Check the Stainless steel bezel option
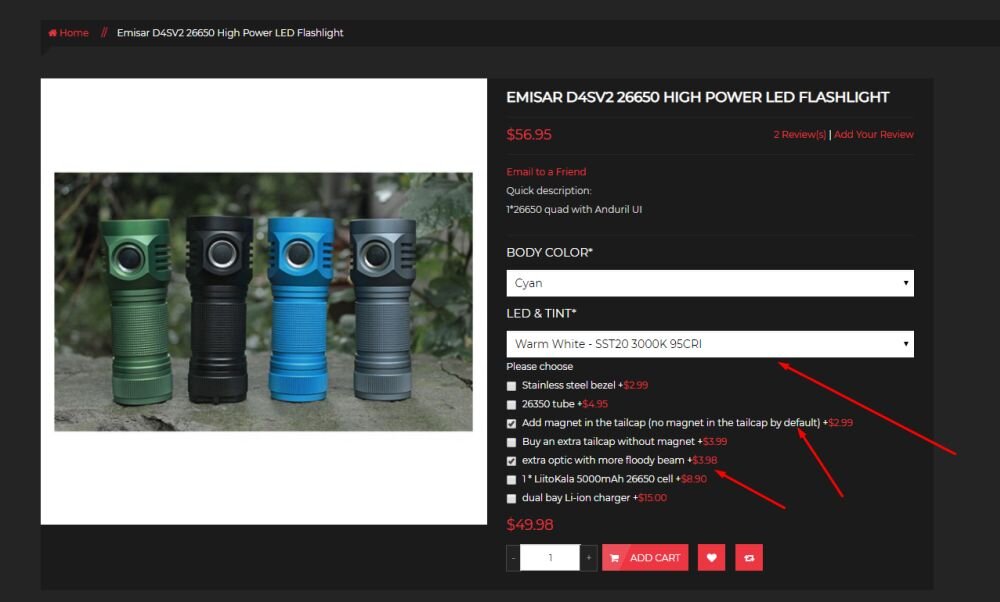Screen dimensions: 1000x602 (511, 386)
